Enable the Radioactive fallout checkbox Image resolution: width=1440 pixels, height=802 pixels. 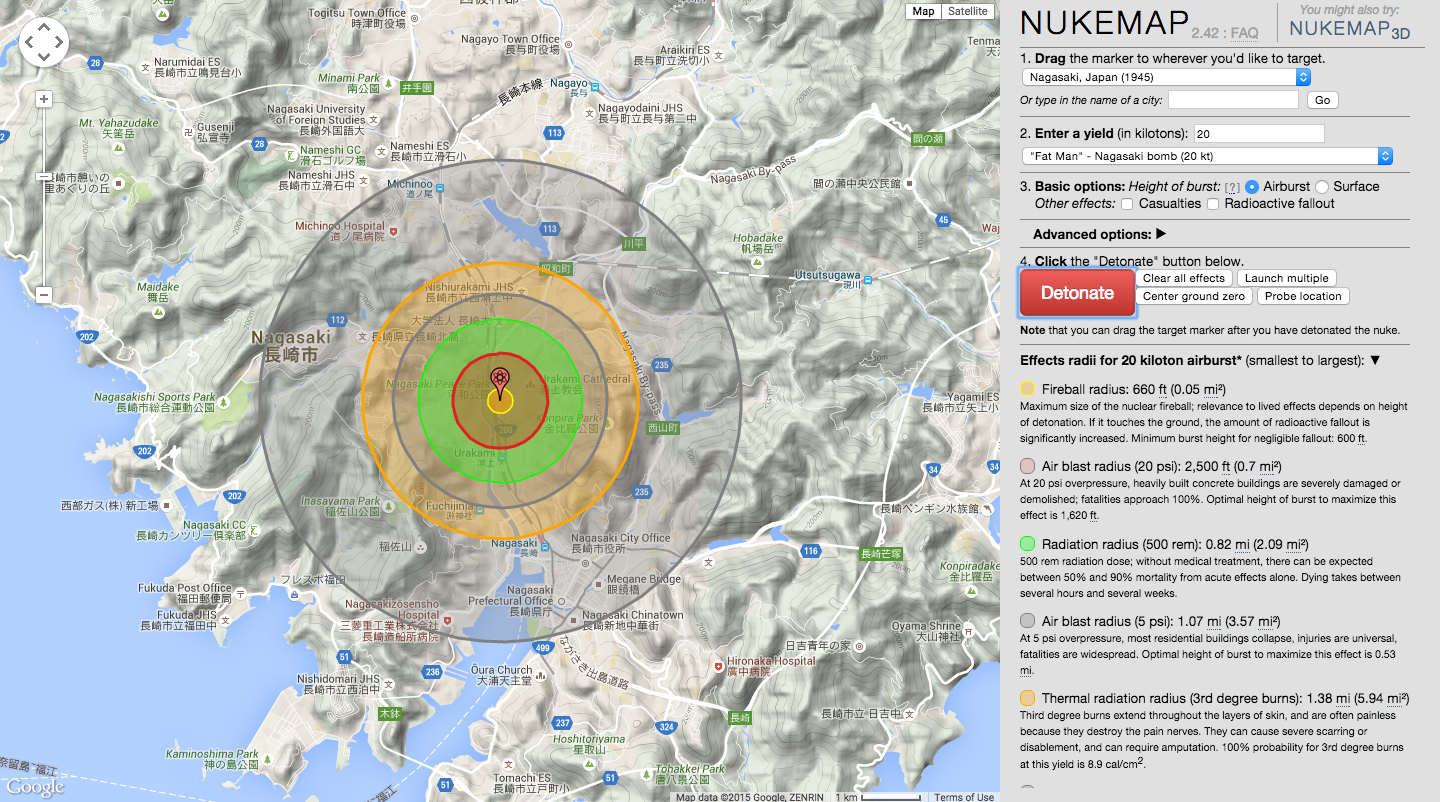(x=1213, y=203)
